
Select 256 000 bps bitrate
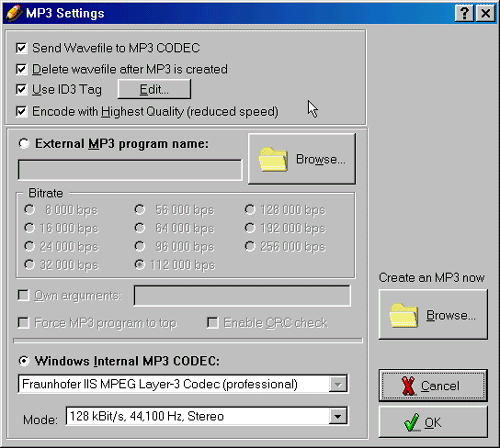250,246
